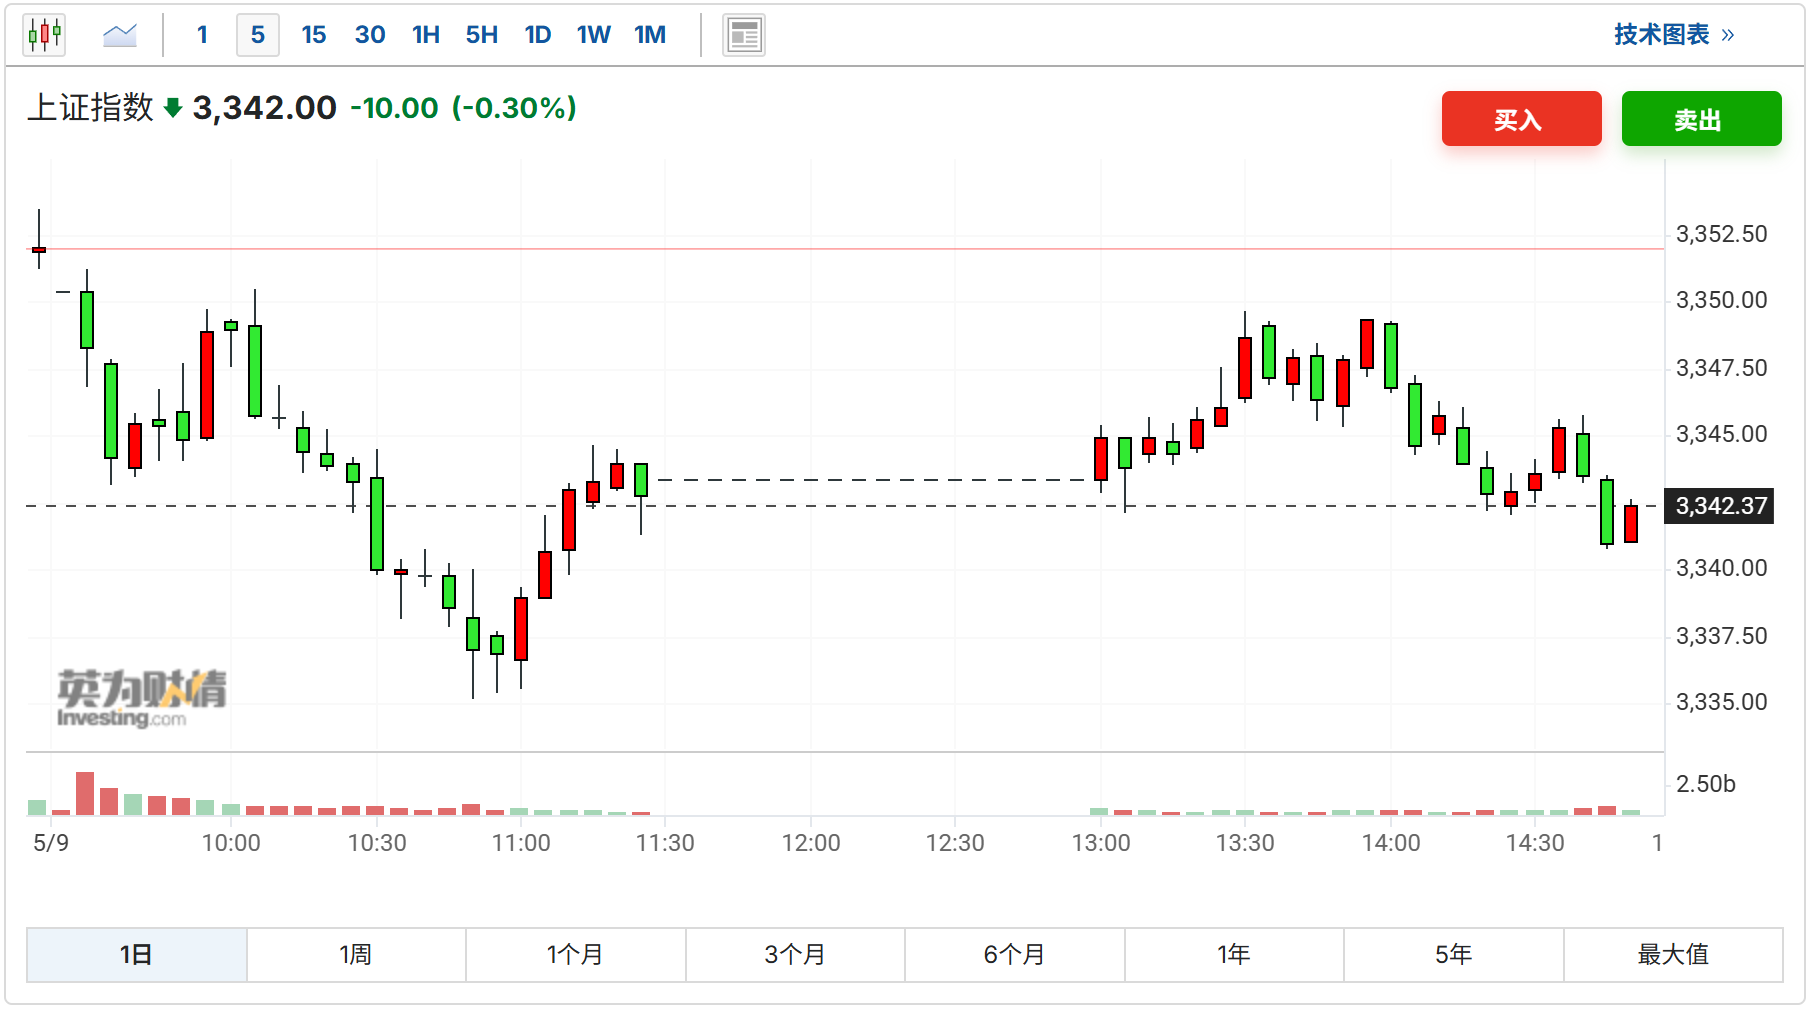This screenshot has height=1013, width=1811.
Task: Click the 3,350.00 price axis label
Action: pyautogui.click(x=1721, y=300)
